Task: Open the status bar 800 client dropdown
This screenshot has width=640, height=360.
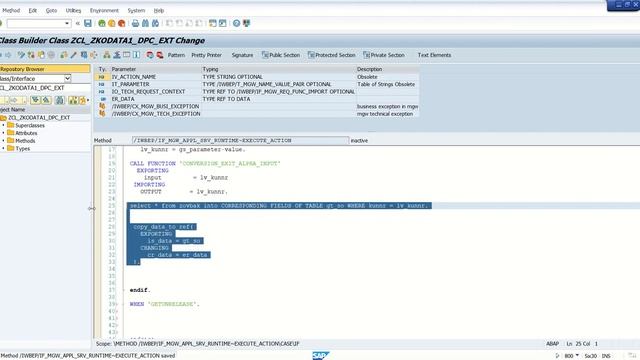Action: pos(577,356)
